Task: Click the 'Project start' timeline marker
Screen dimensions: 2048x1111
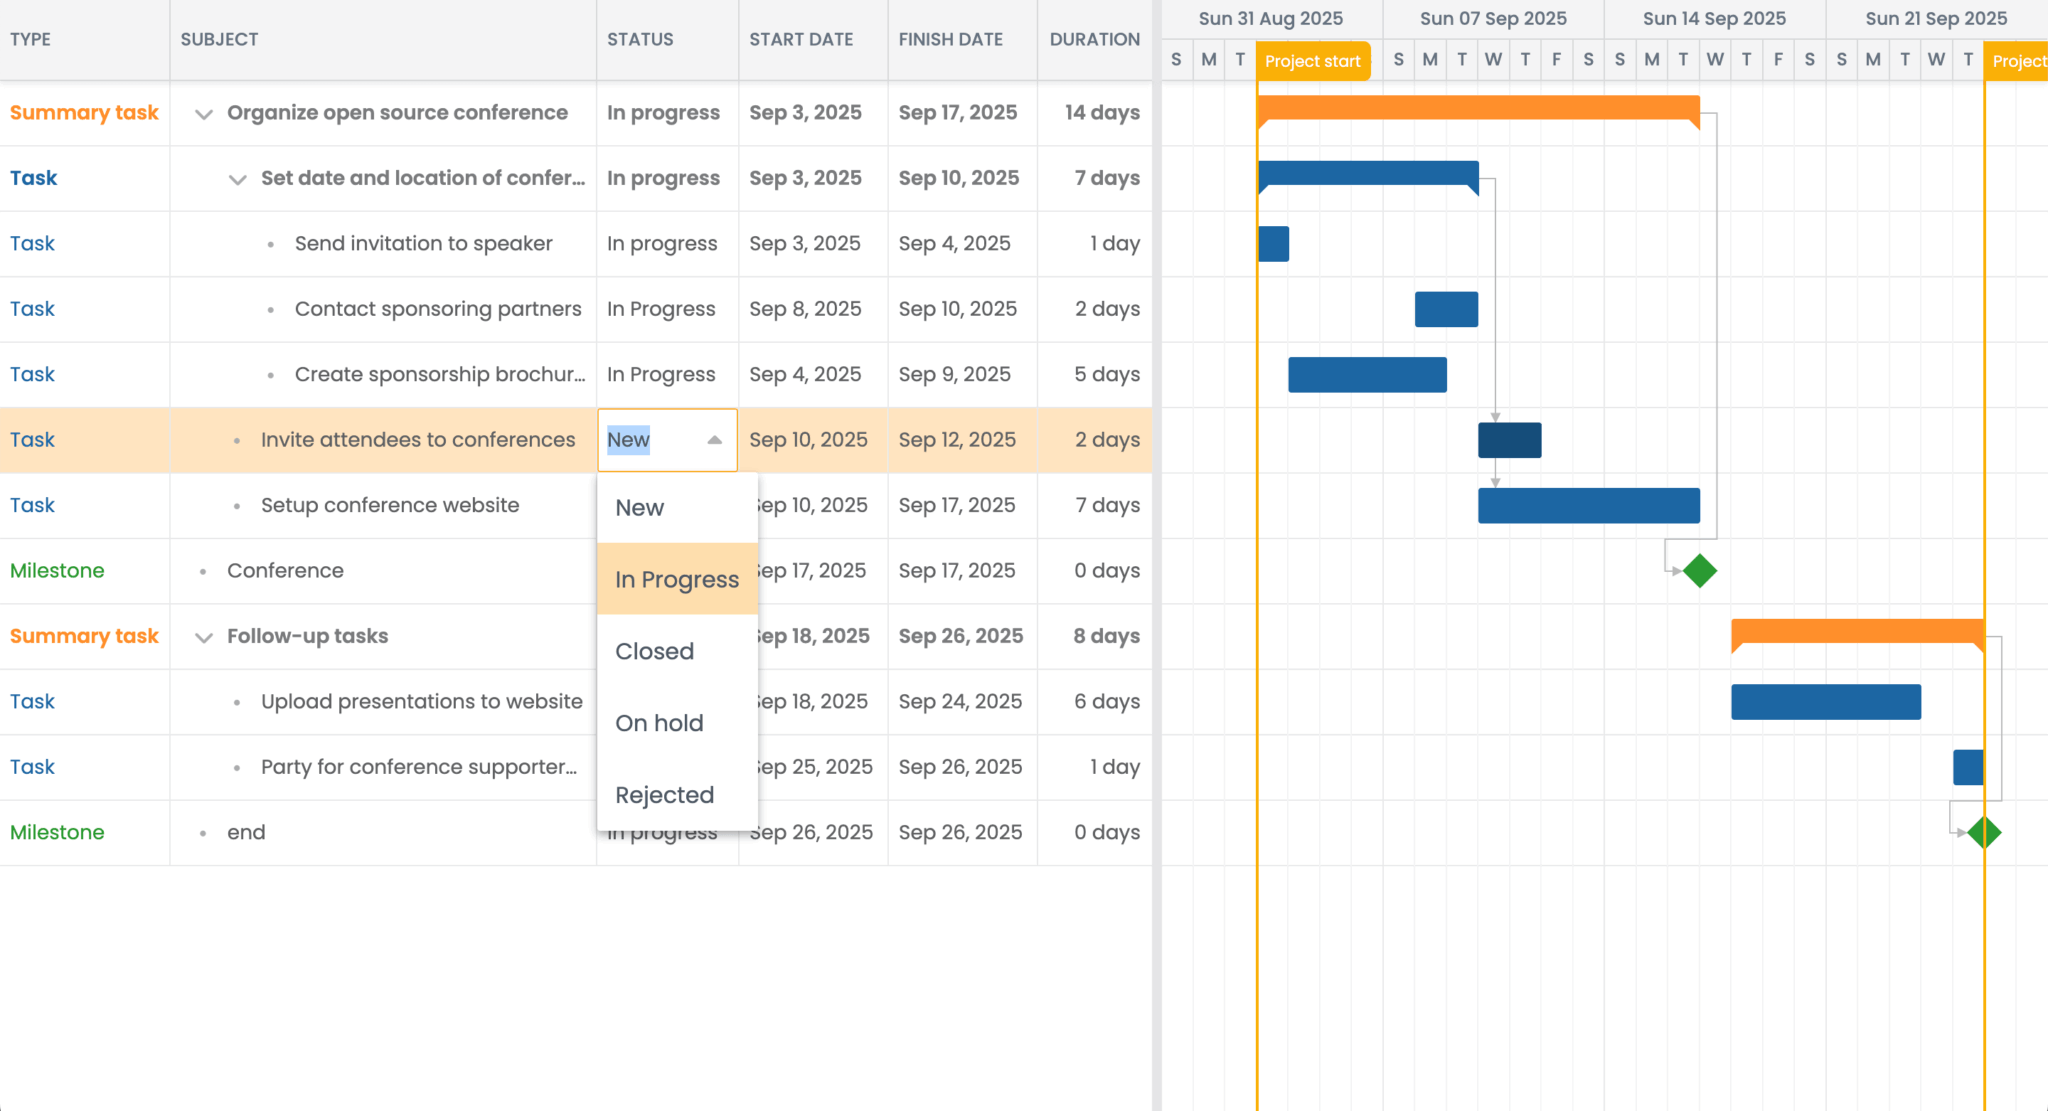Action: tap(1312, 61)
